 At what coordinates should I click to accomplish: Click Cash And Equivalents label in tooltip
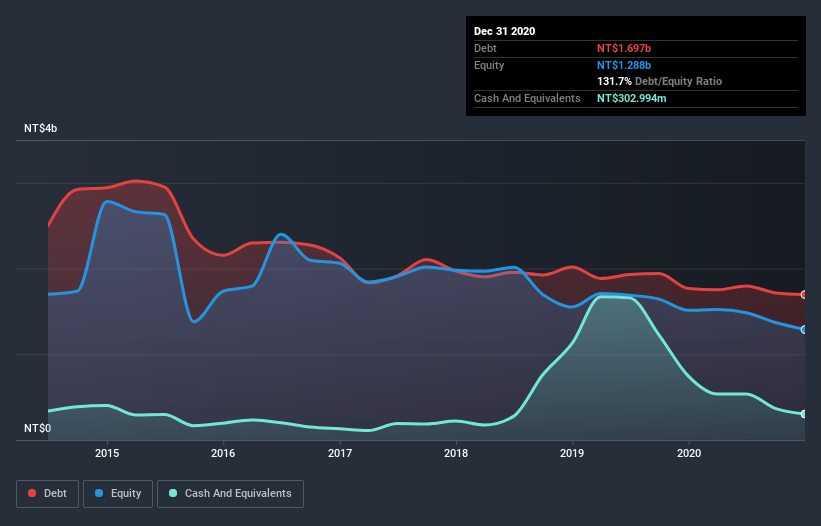[x=527, y=98]
